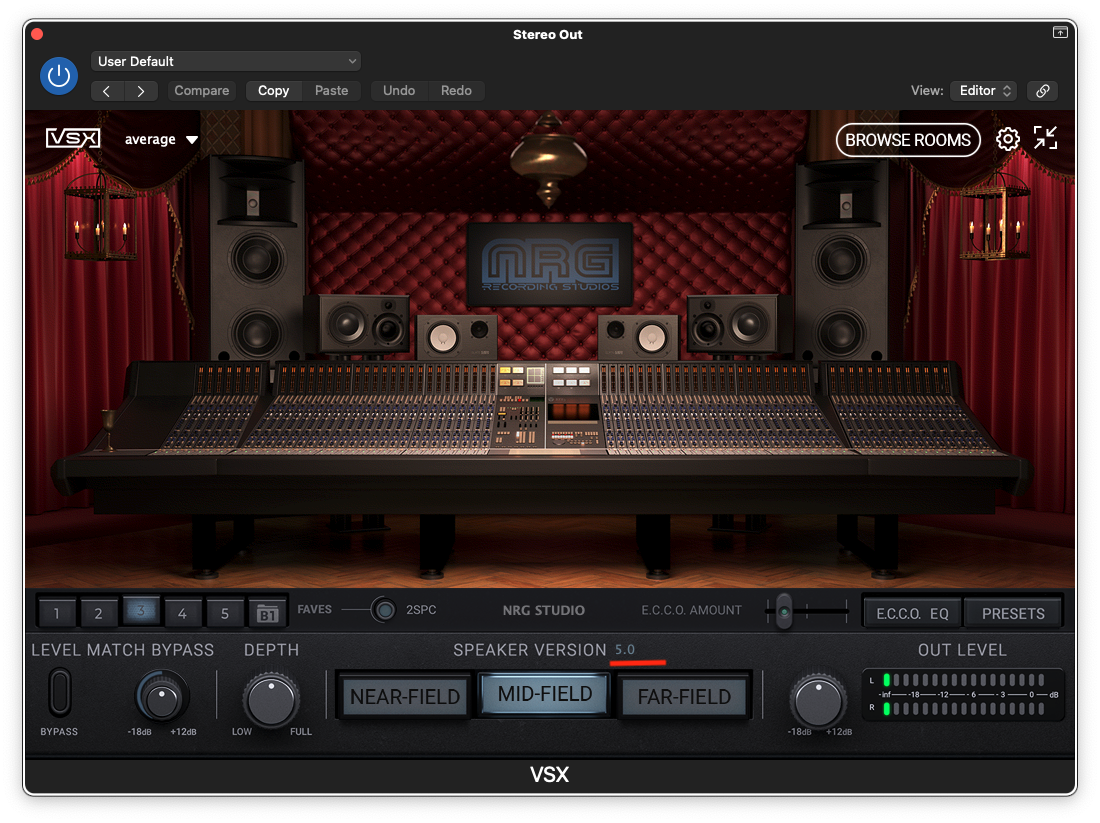Select FAR-FIELD speakers
This screenshot has height=823, width=1100.
(x=684, y=697)
